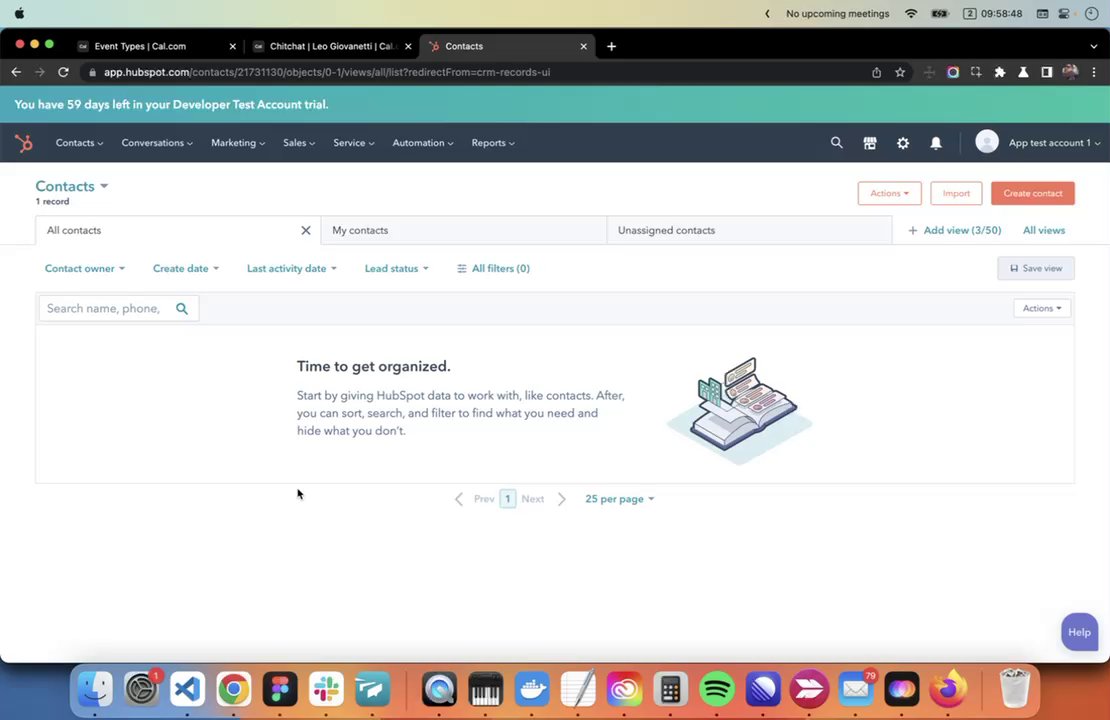The height and width of the screenshot is (720, 1110).
Task: Go back in browser history
Action: coord(16,72)
